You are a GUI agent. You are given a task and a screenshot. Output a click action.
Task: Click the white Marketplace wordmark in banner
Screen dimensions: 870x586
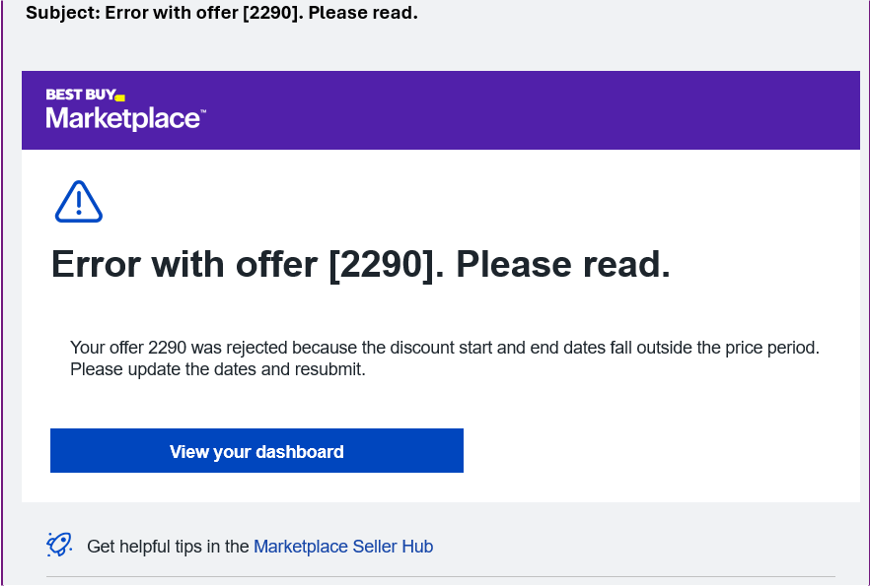[123, 118]
